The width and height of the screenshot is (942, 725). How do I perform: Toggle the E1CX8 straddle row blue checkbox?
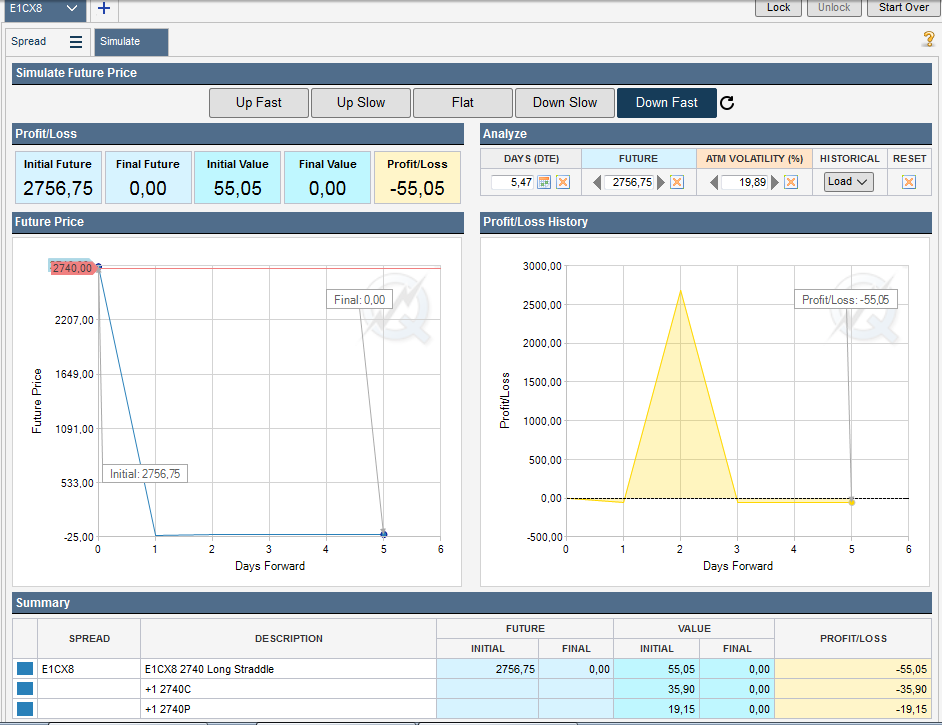(x=24, y=669)
